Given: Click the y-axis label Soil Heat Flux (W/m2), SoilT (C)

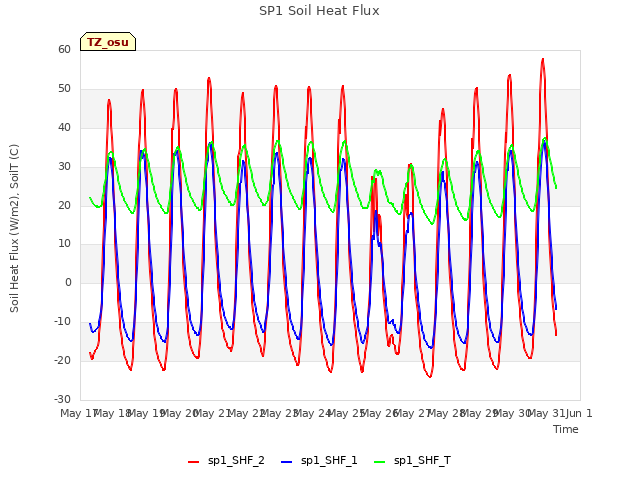Looking at the screenshot, I should [x=14, y=228].
